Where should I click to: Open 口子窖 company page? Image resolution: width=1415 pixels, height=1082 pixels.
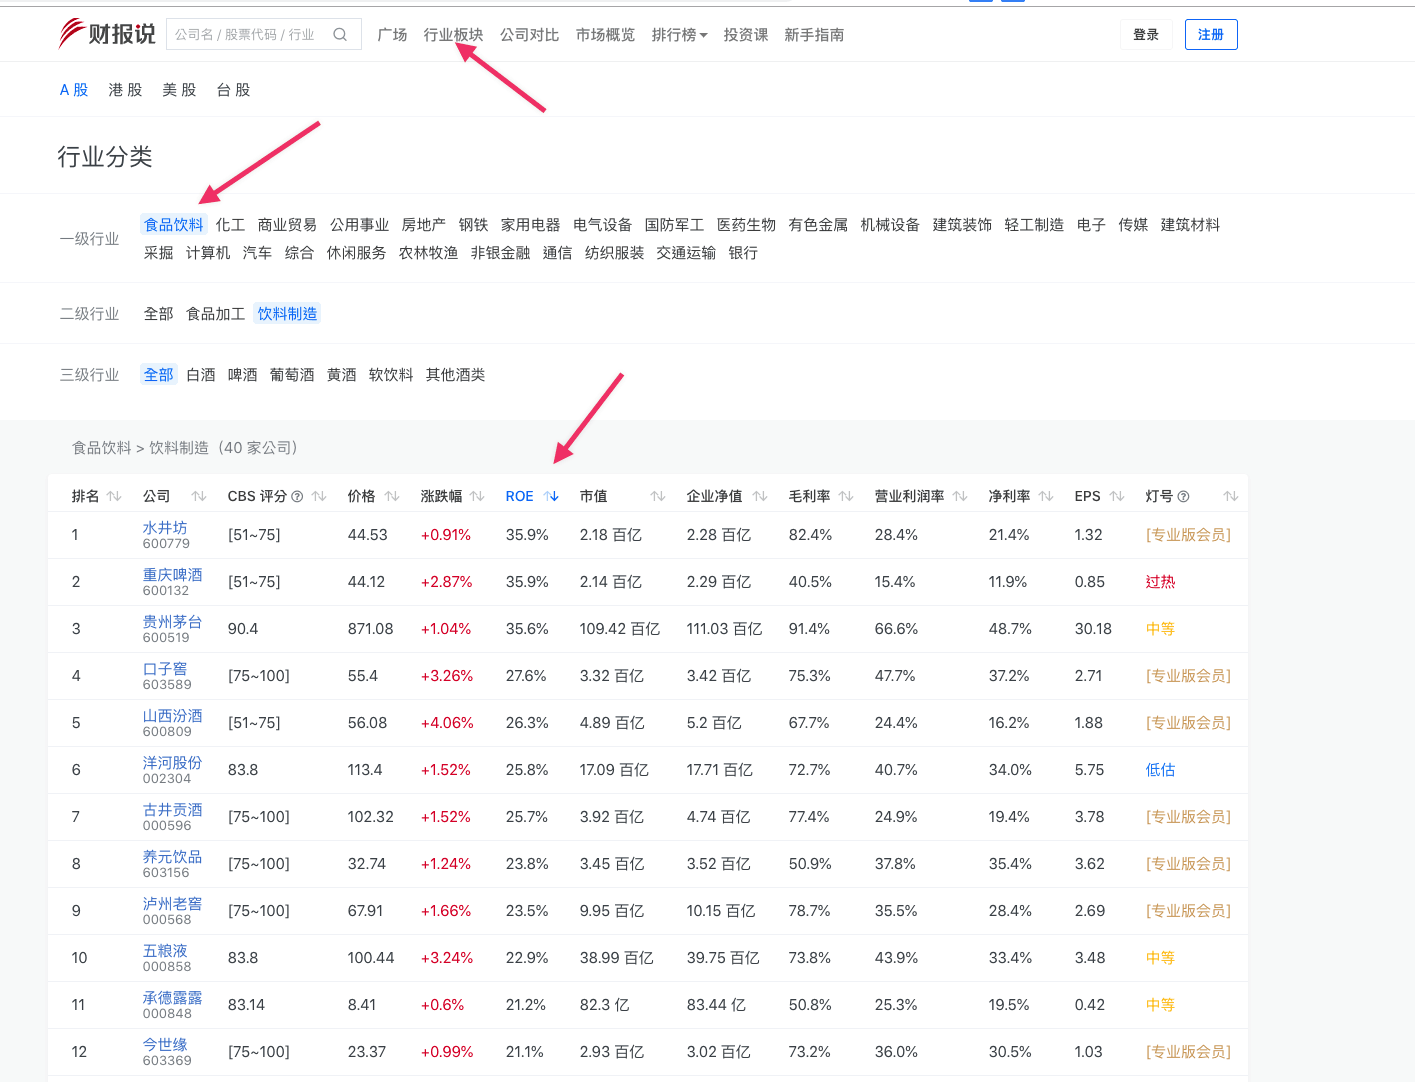click(165, 668)
